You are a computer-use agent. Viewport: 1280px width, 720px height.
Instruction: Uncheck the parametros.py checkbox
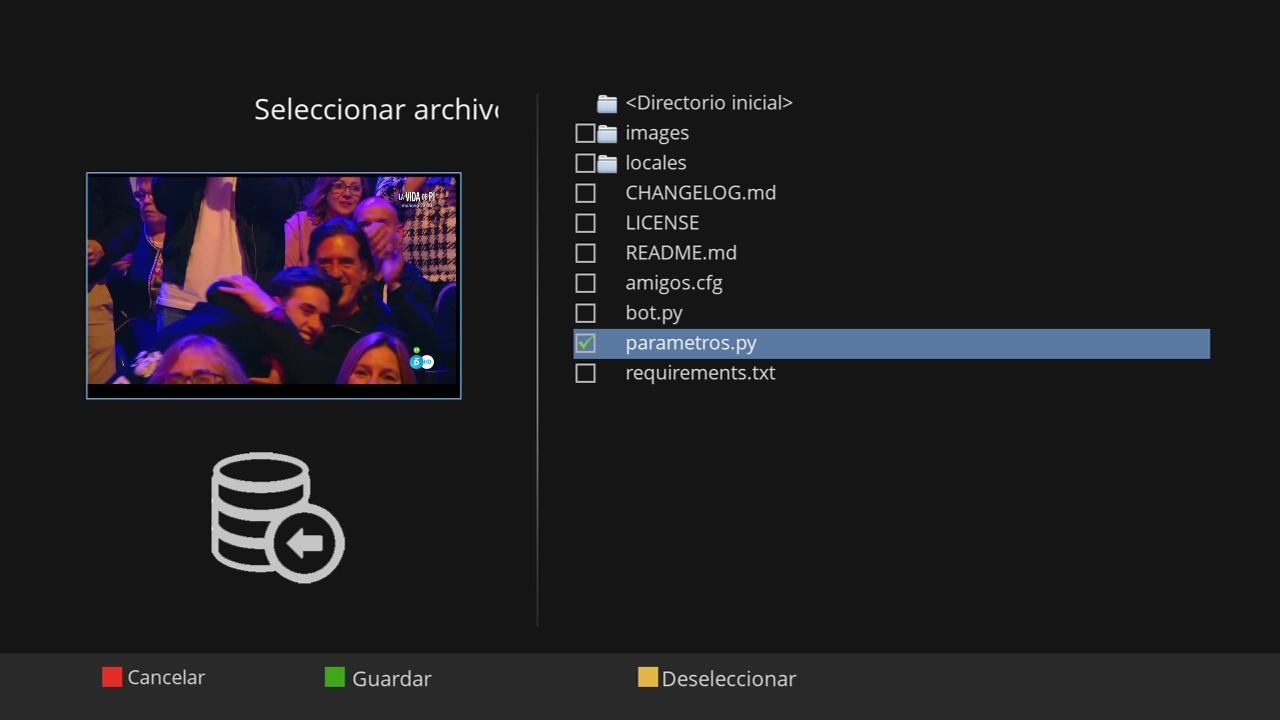point(585,343)
